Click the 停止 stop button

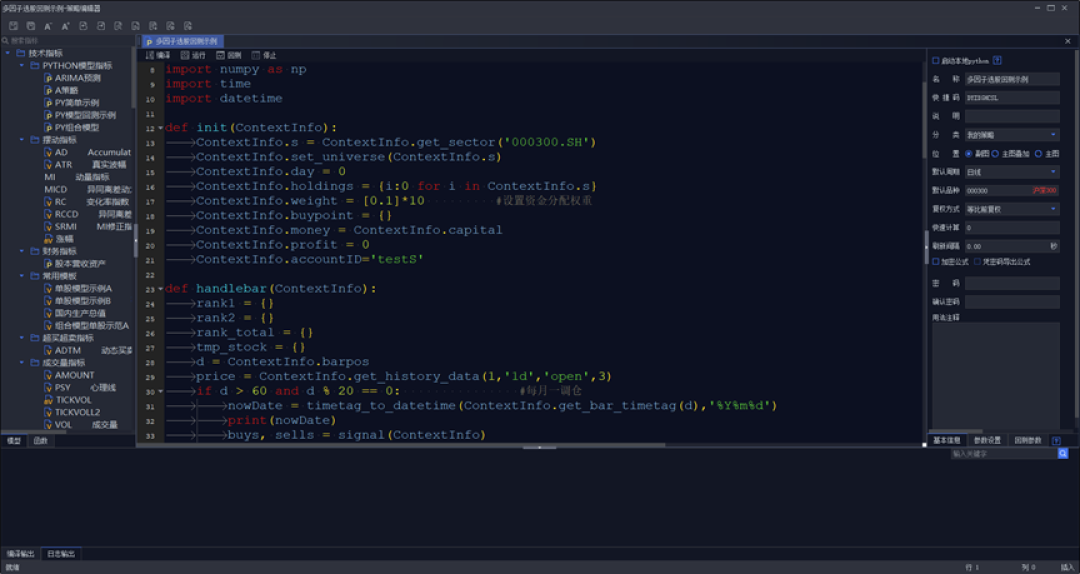pos(264,55)
